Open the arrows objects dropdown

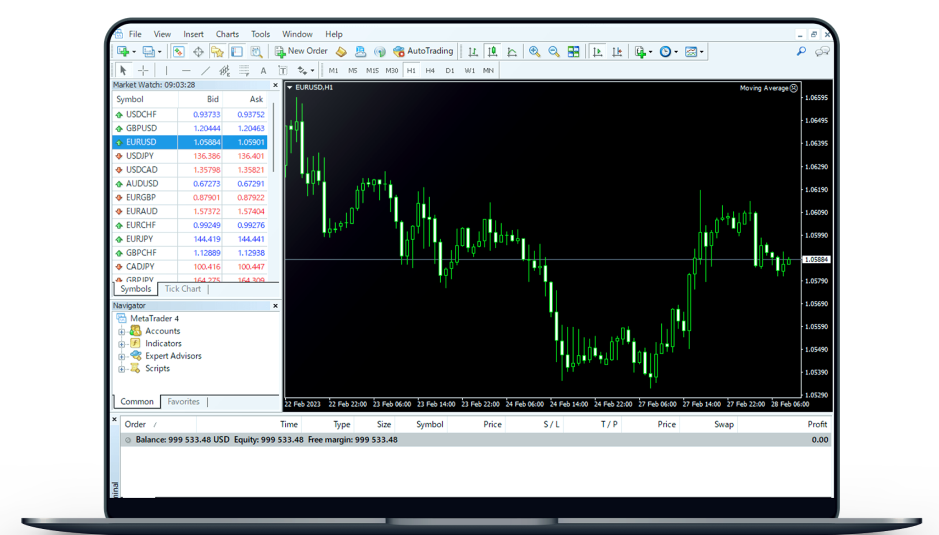[x=306, y=71]
